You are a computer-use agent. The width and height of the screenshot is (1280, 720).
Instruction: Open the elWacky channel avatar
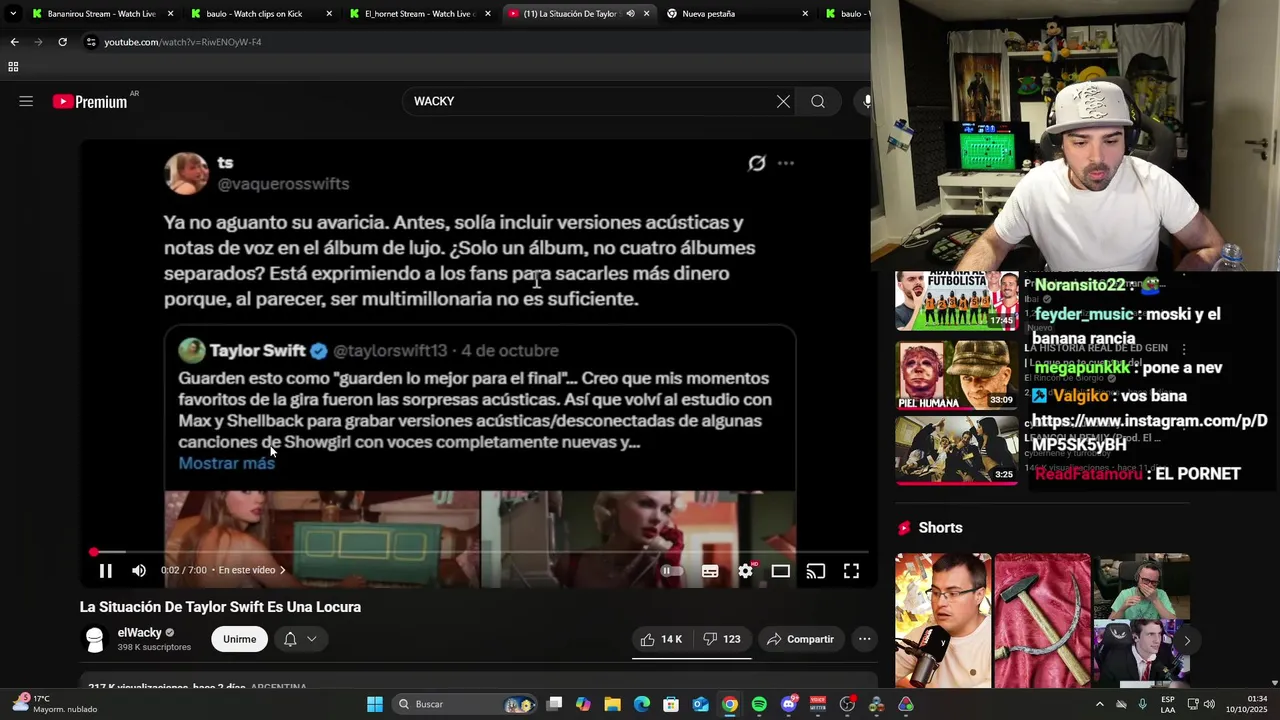(95, 639)
